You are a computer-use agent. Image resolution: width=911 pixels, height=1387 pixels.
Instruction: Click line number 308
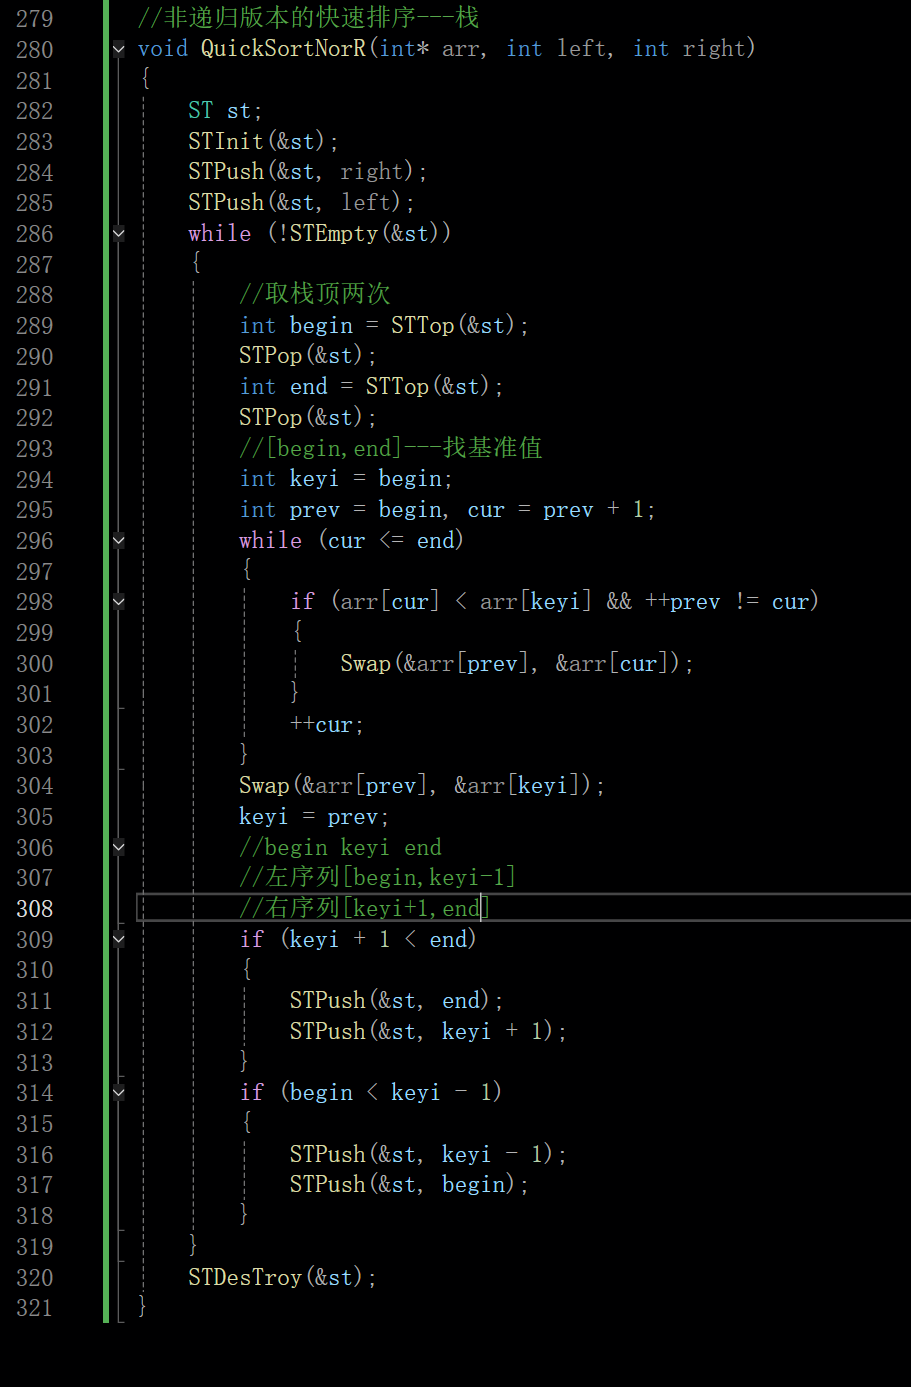[35, 909]
